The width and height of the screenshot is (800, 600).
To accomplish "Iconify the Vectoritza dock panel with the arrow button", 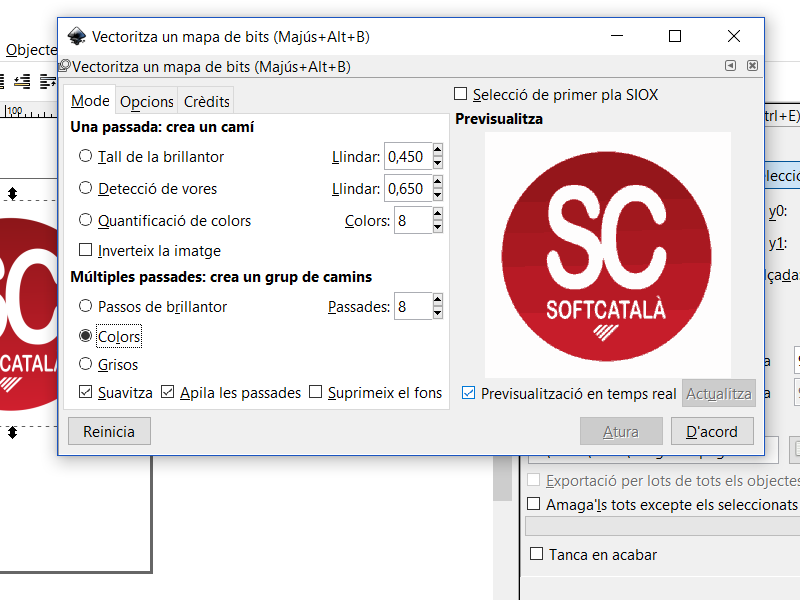I will coord(731,65).
